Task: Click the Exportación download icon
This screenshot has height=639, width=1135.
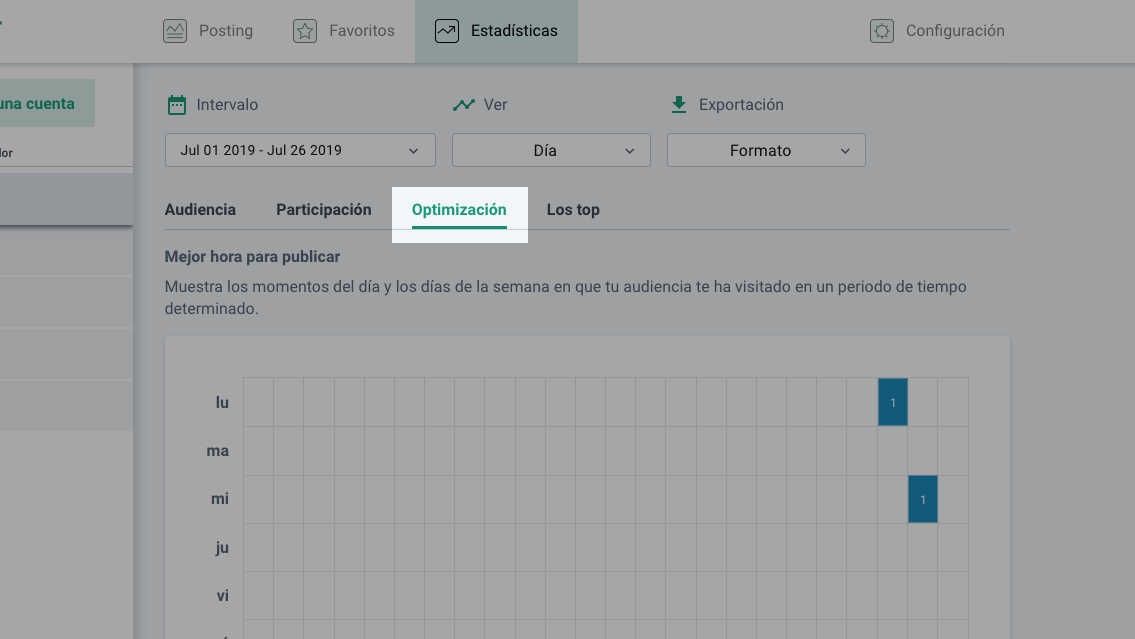Action: pyautogui.click(x=679, y=105)
